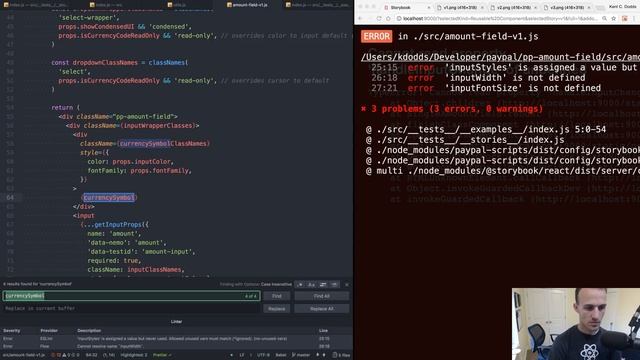Click the Prettier status indicator

[162, 355]
